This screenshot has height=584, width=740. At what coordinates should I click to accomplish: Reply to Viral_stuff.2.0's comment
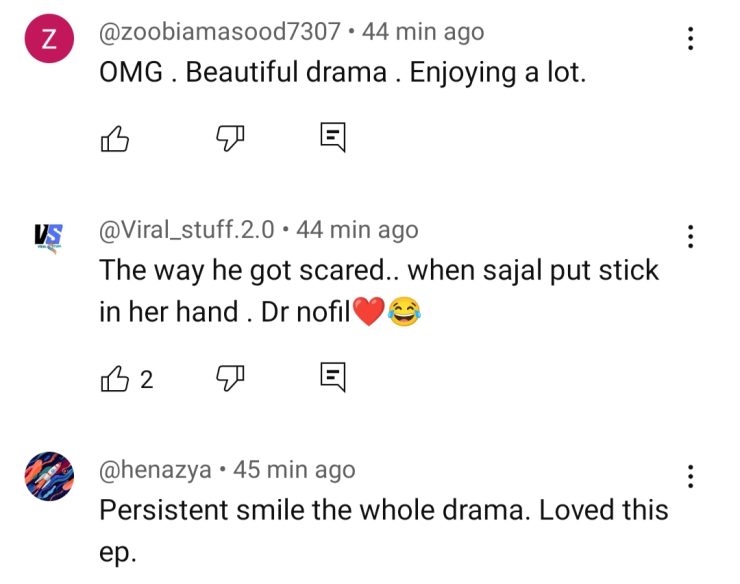pyautogui.click(x=333, y=378)
